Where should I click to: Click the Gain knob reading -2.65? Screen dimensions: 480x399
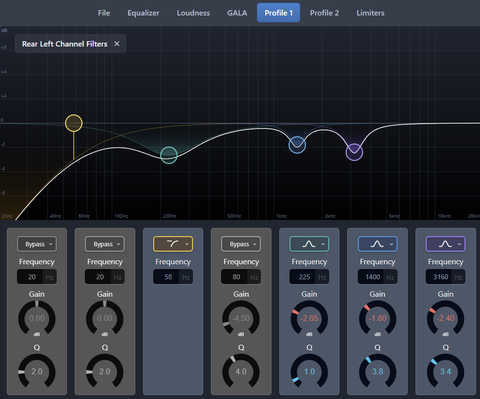(x=309, y=318)
